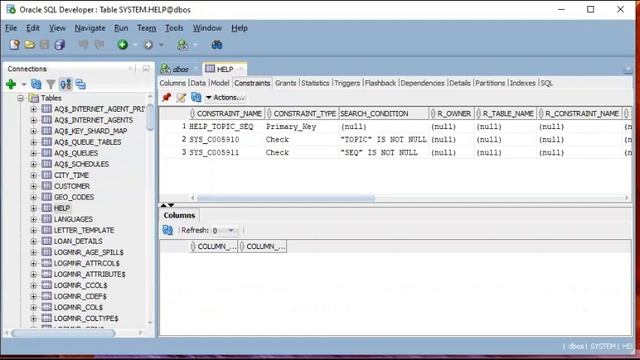This screenshot has height=360, width=640.
Task: Switch to the Model sub-tab
Action: coord(220,83)
